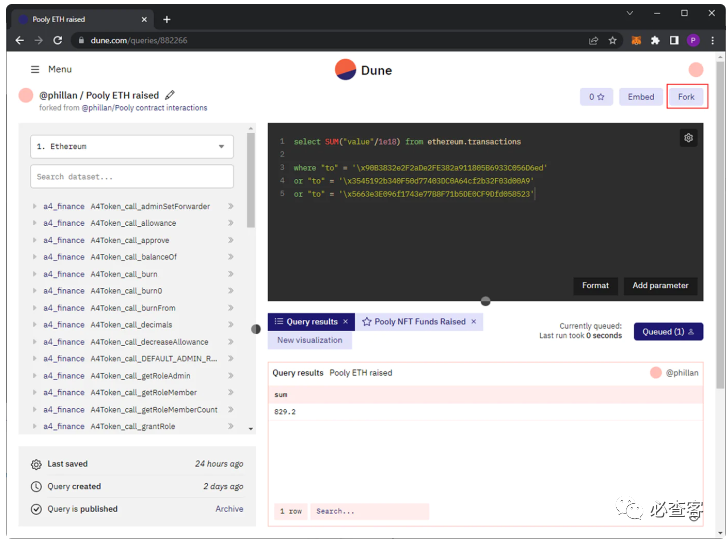Open query editor settings gear
Viewport: 727px width, 541px height.
pyautogui.click(x=689, y=138)
